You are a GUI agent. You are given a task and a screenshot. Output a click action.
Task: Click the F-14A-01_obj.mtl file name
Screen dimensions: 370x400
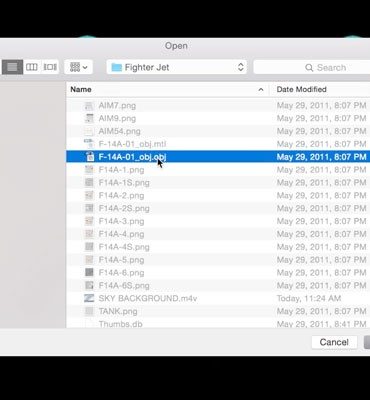[x=132, y=144]
